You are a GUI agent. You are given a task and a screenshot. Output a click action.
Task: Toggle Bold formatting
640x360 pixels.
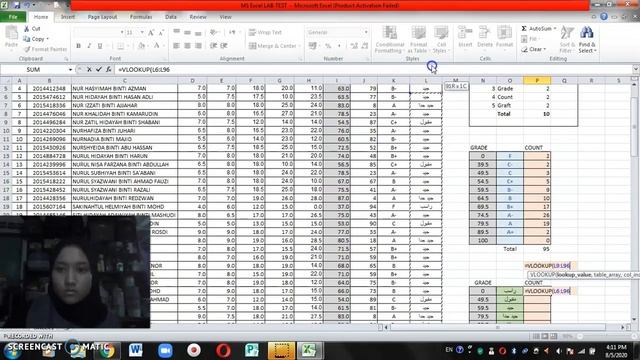78,46
